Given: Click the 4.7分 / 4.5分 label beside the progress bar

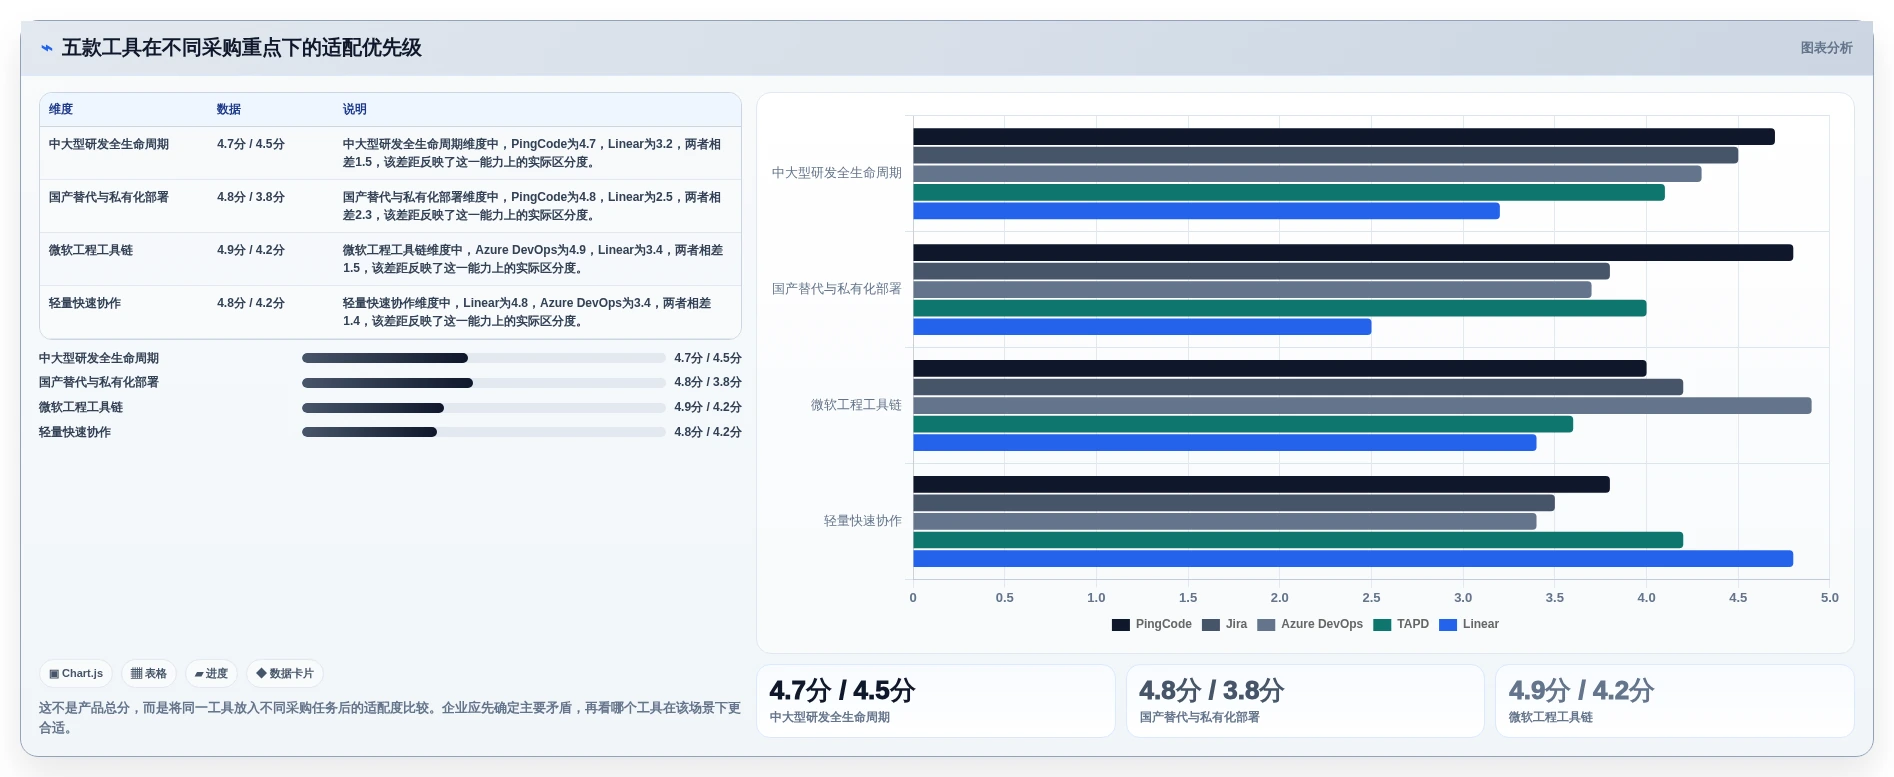Looking at the screenshot, I should pyautogui.click(x=708, y=358).
